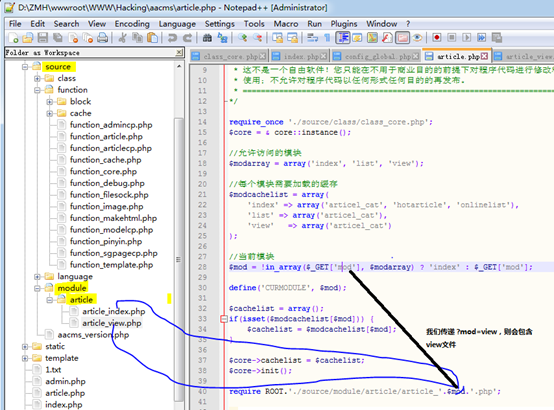554x410 pixels.
Task: Toggle synchronized vertical scrolling
Action: [x=277, y=37]
